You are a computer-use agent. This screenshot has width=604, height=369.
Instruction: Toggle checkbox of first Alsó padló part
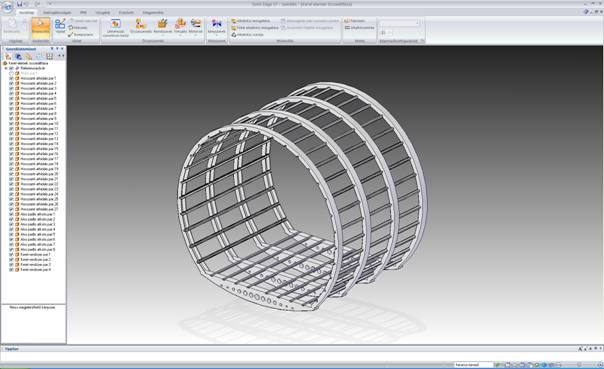pos(11,214)
